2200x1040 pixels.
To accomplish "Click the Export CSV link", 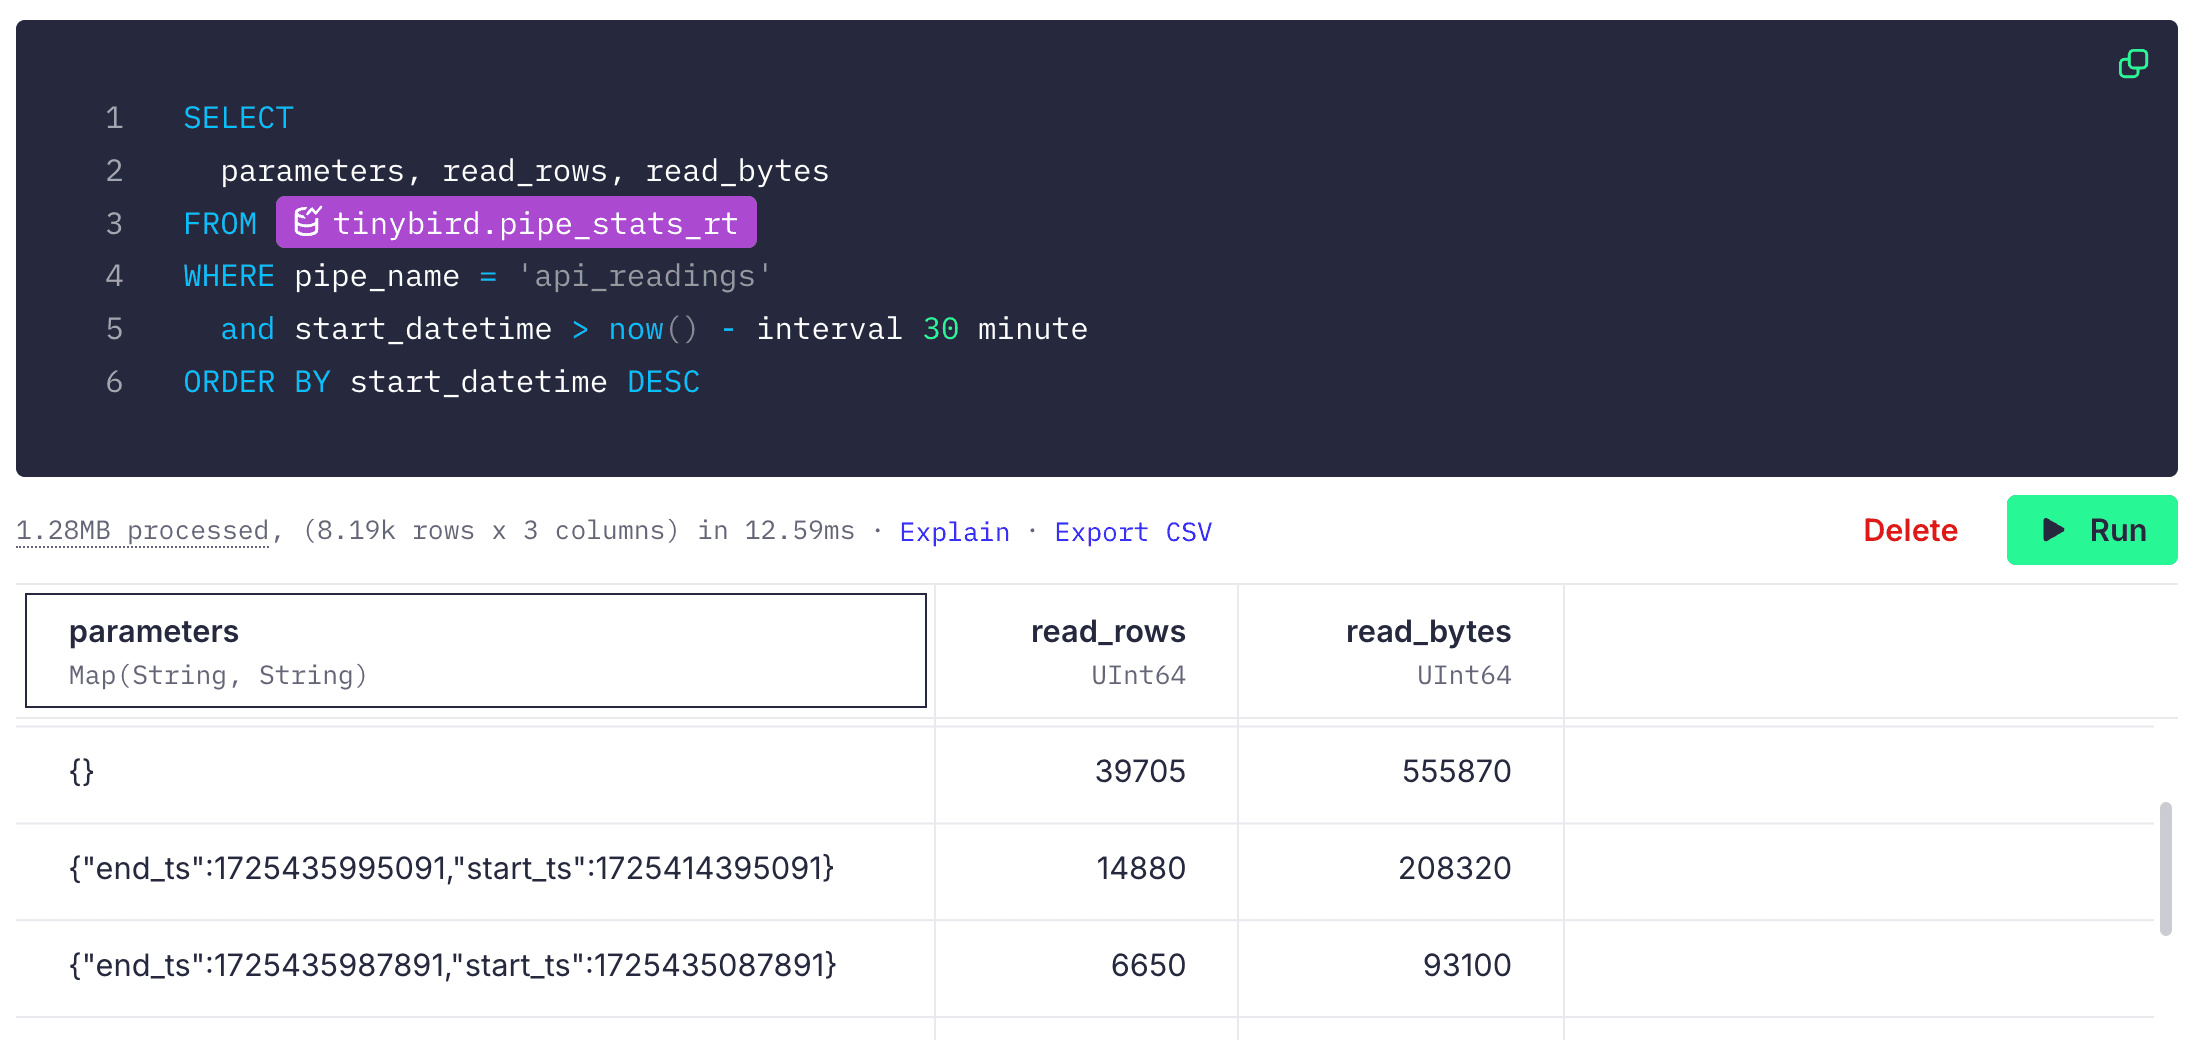I will coord(1132,532).
